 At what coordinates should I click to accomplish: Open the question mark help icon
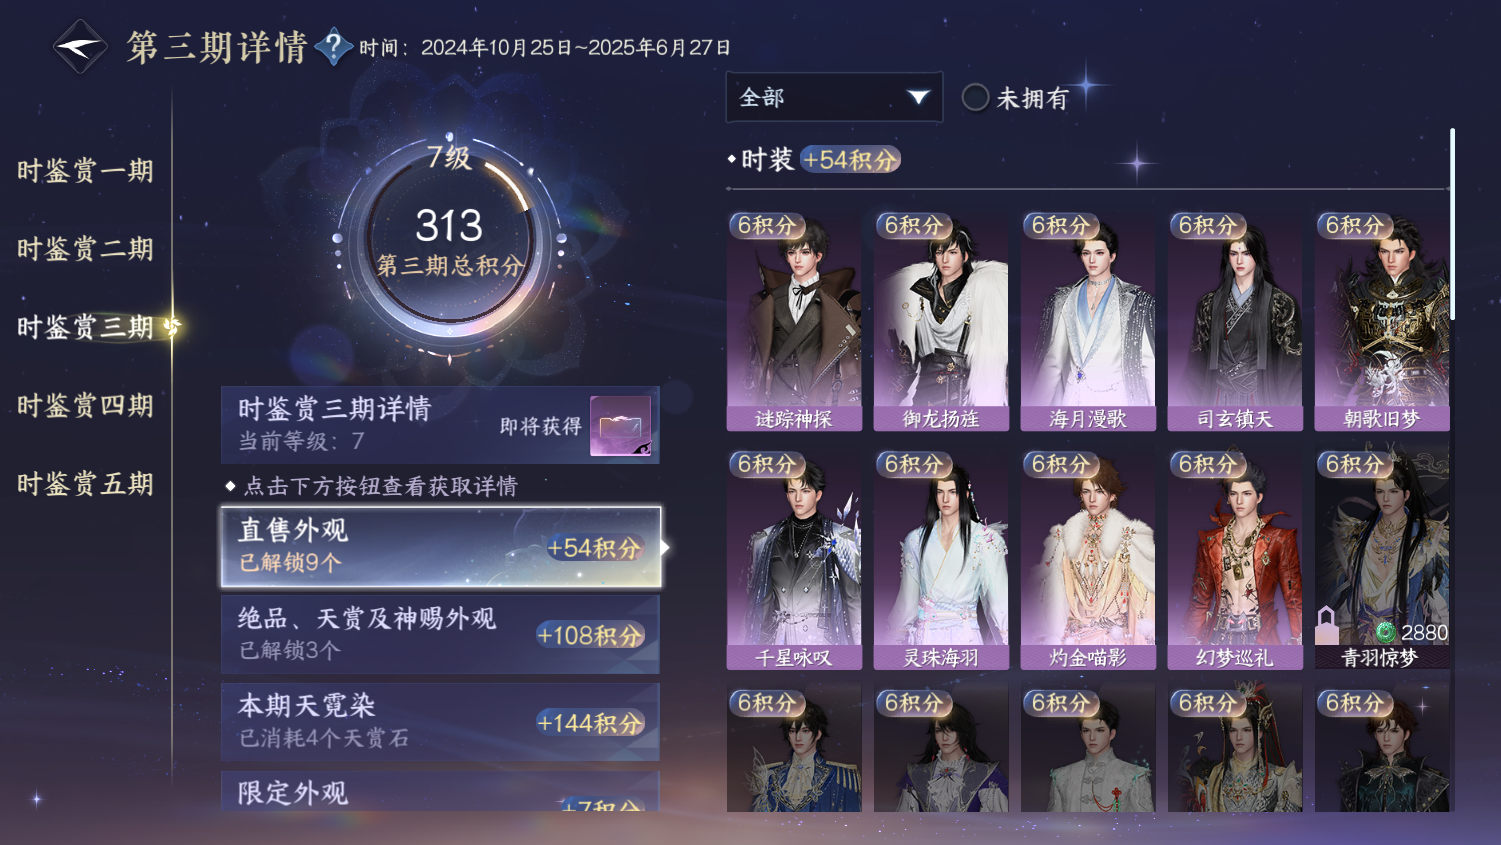333,46
